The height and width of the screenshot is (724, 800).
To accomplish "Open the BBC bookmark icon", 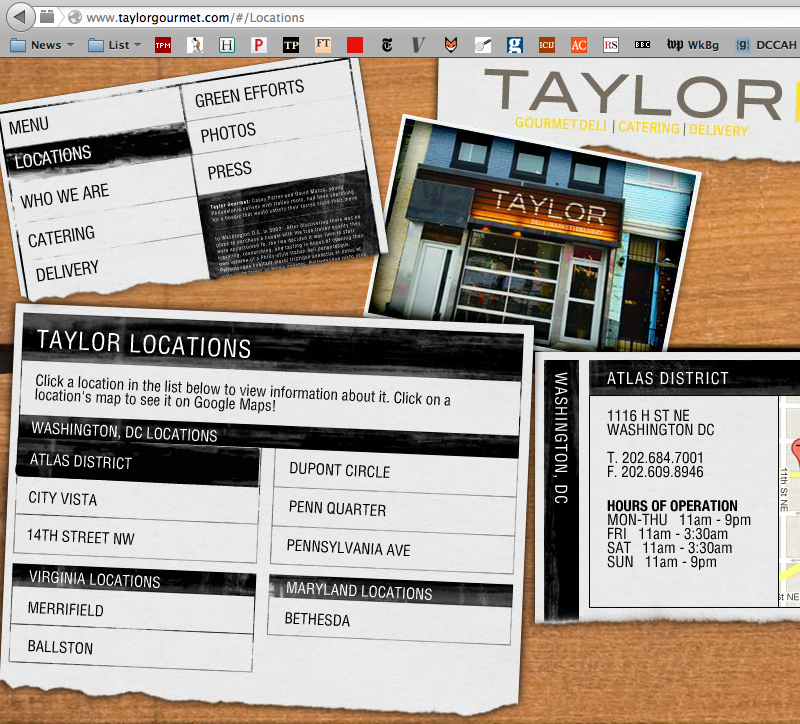I will click(x=643, y=45).
